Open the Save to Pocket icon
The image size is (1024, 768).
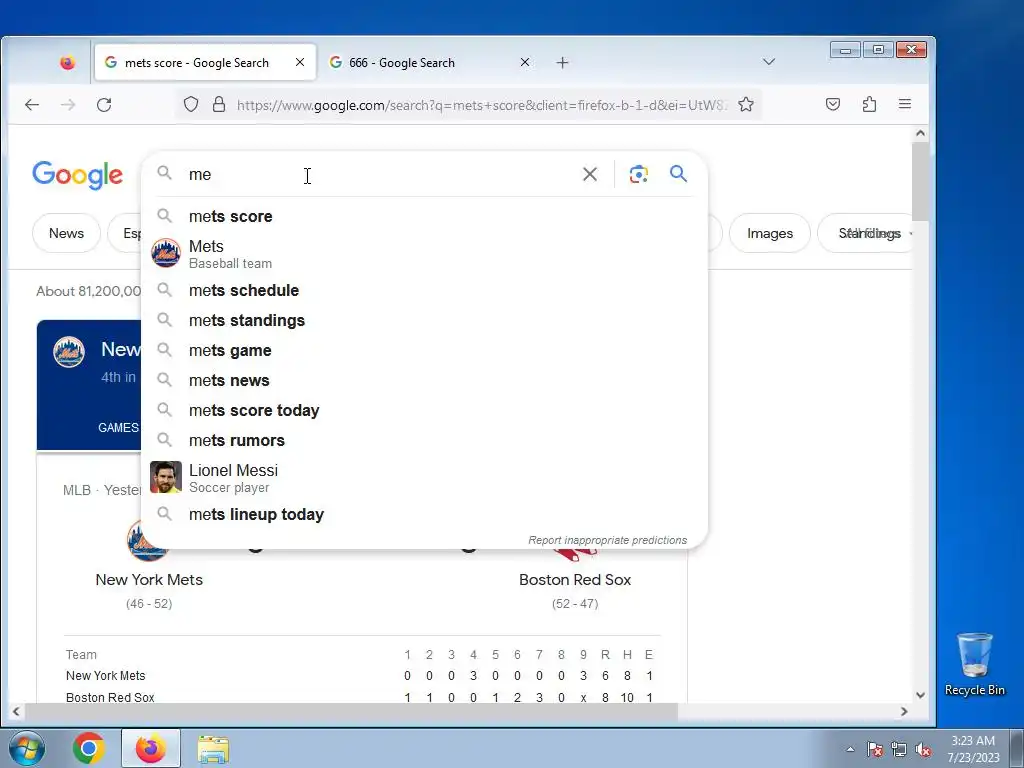833,104
